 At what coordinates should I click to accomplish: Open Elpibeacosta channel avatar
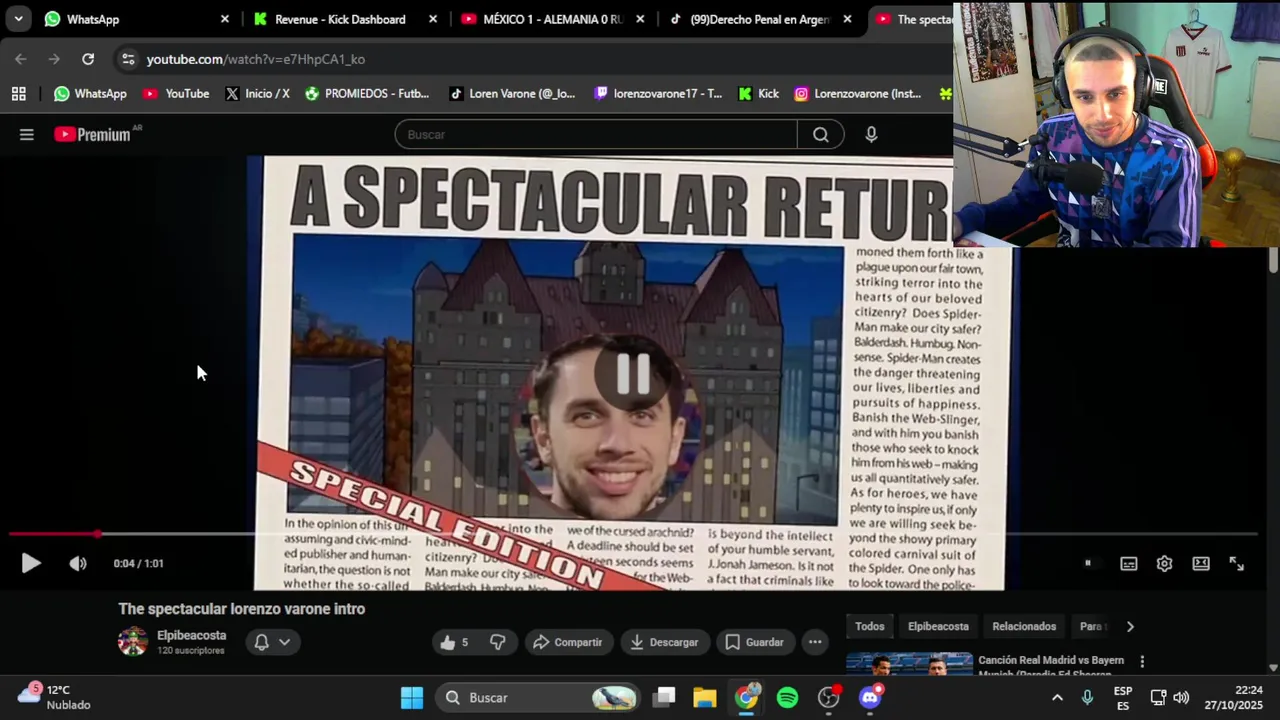click(133, 642)
